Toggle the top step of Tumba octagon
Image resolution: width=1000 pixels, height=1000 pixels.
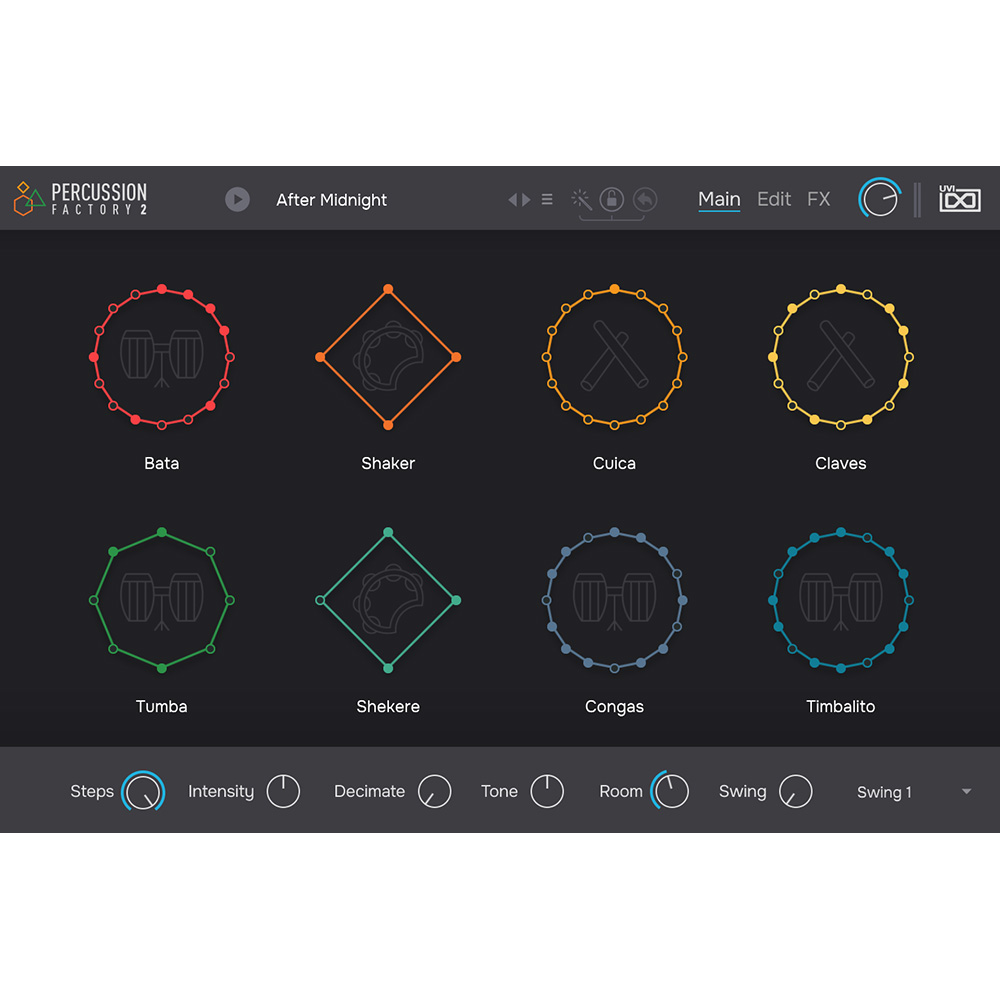pos(162,532)
